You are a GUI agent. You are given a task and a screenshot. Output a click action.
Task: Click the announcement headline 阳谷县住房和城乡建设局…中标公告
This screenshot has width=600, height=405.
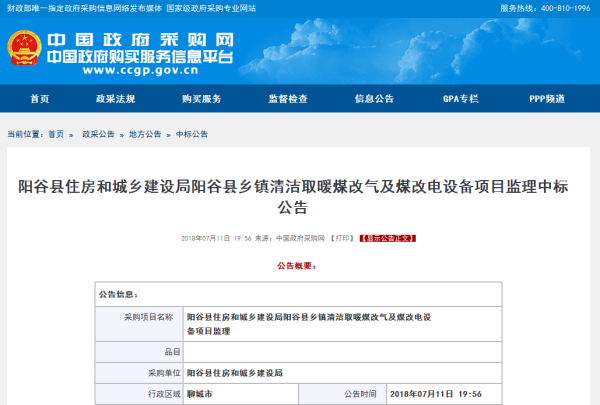tap(293, 197)
